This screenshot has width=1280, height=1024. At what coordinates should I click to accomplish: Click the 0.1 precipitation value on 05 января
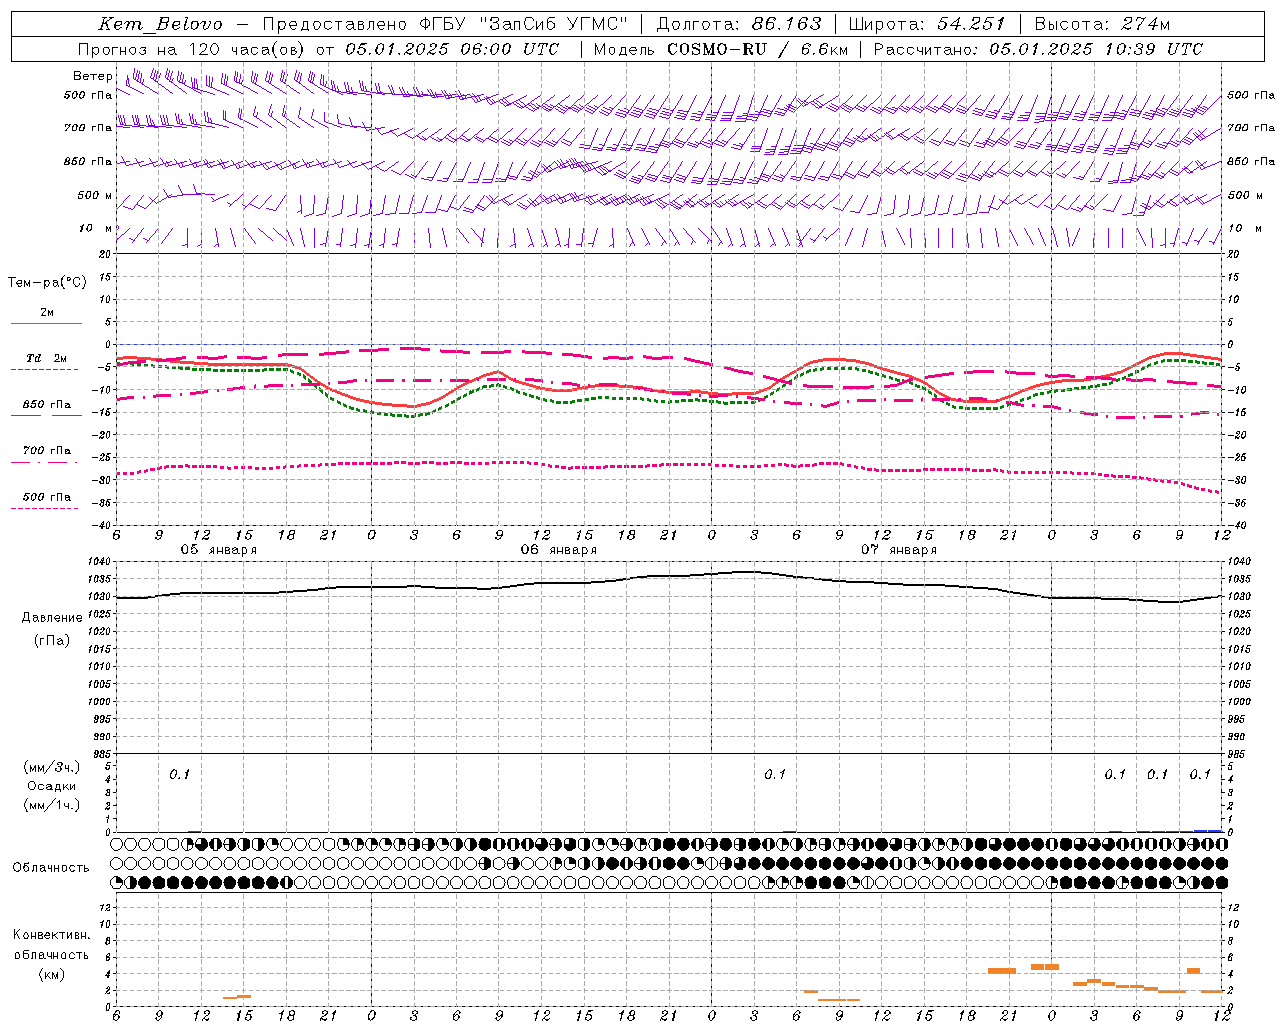179,775
